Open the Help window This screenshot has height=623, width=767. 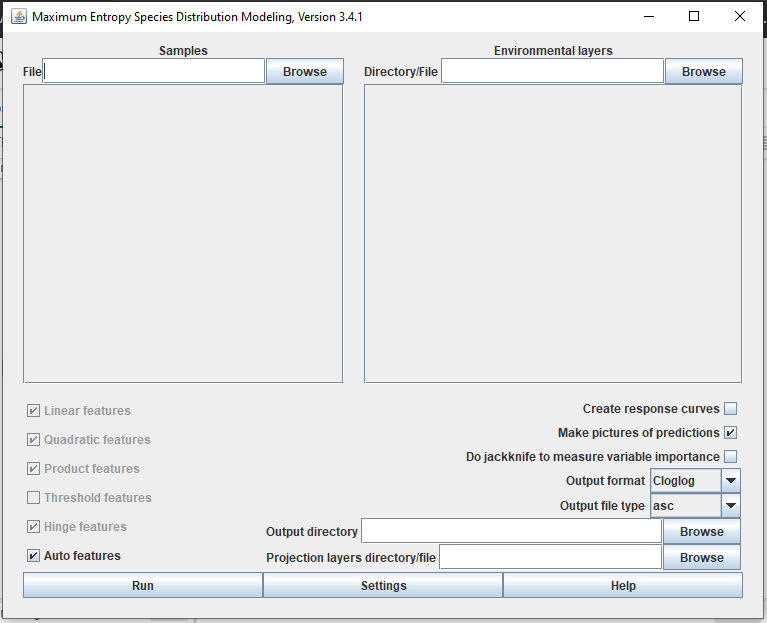tap(622, 585)
